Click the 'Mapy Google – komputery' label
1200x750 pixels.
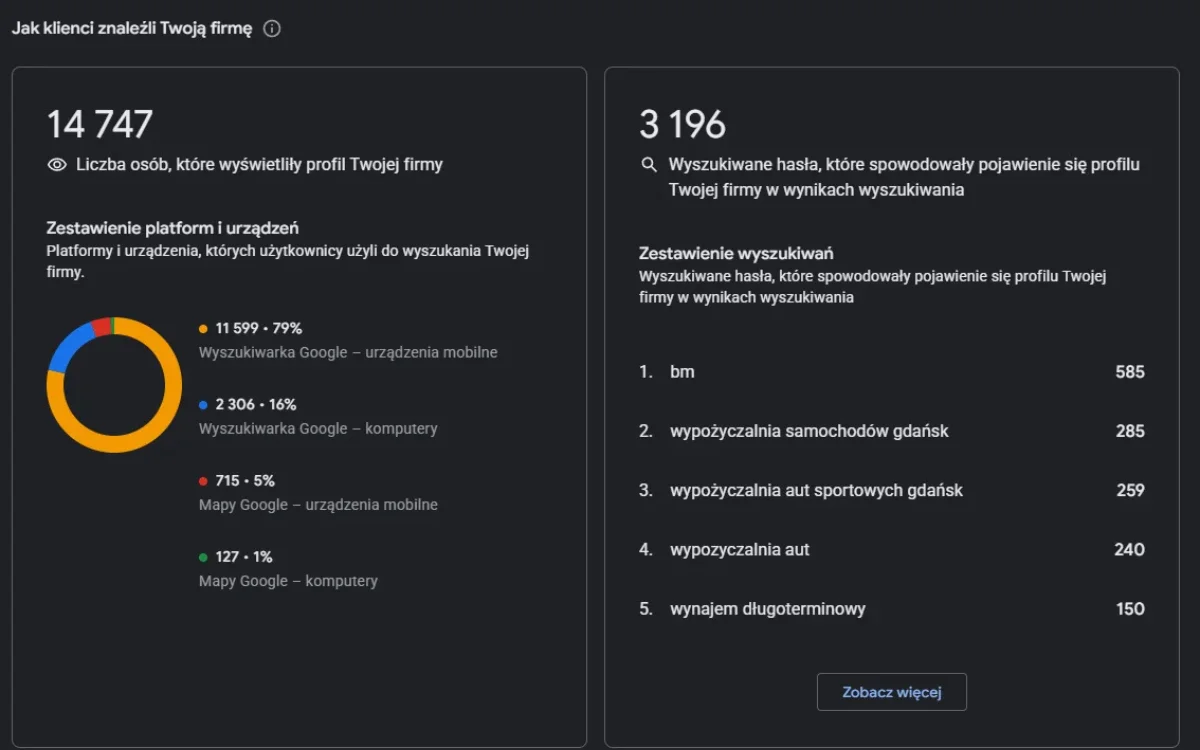288,581
